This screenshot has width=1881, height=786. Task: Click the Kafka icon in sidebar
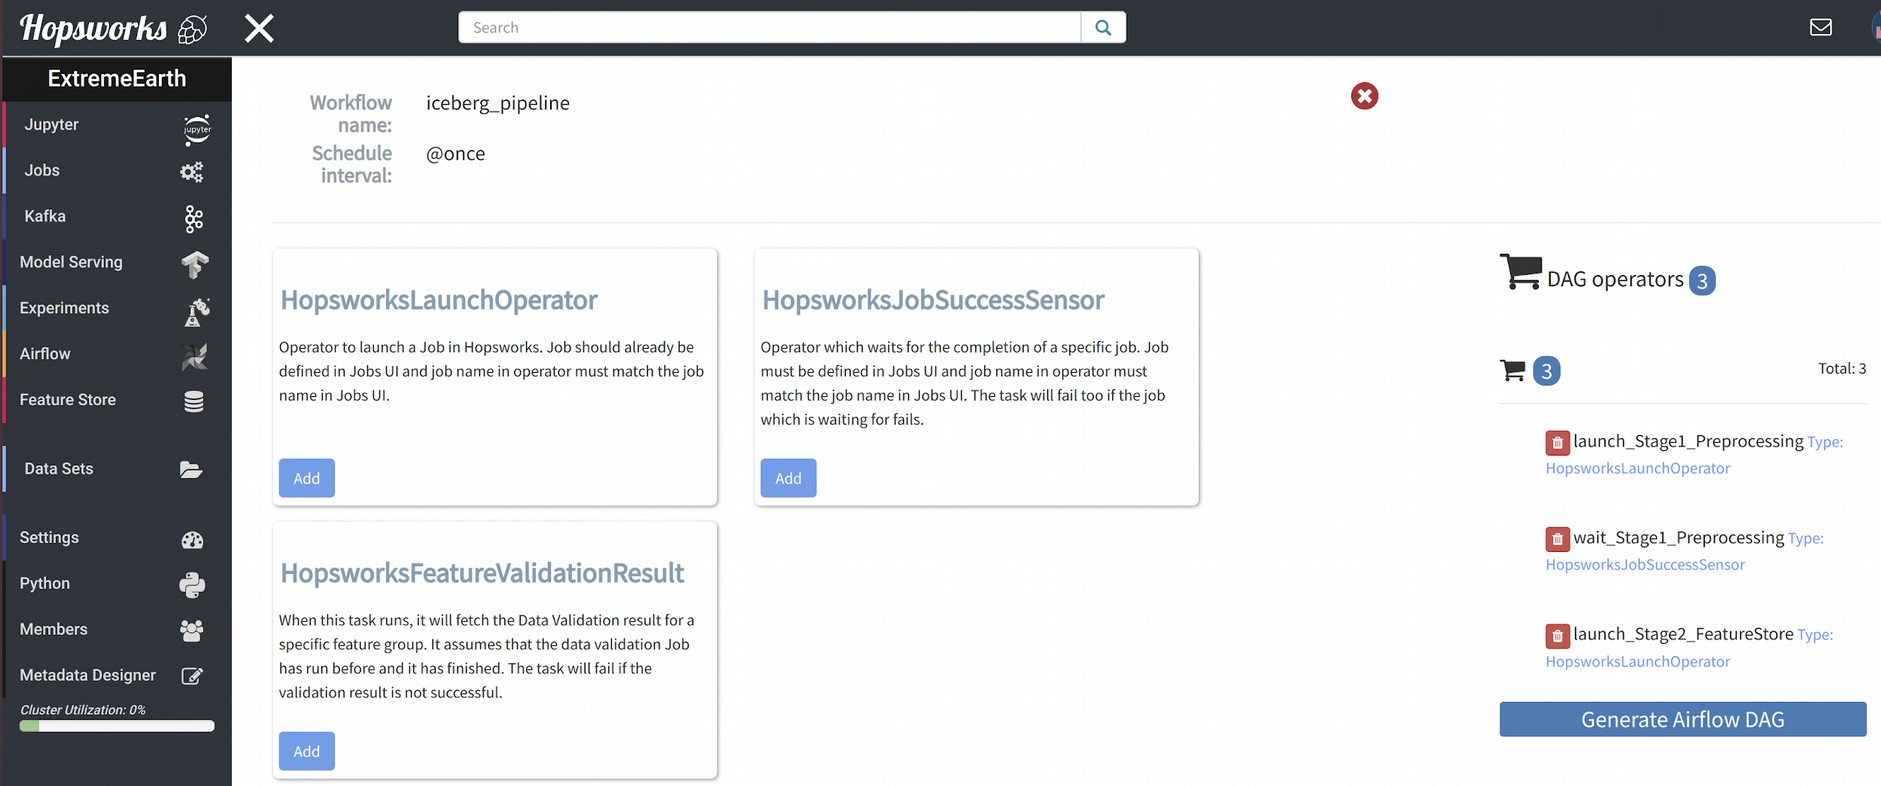(x=194, y=219)
